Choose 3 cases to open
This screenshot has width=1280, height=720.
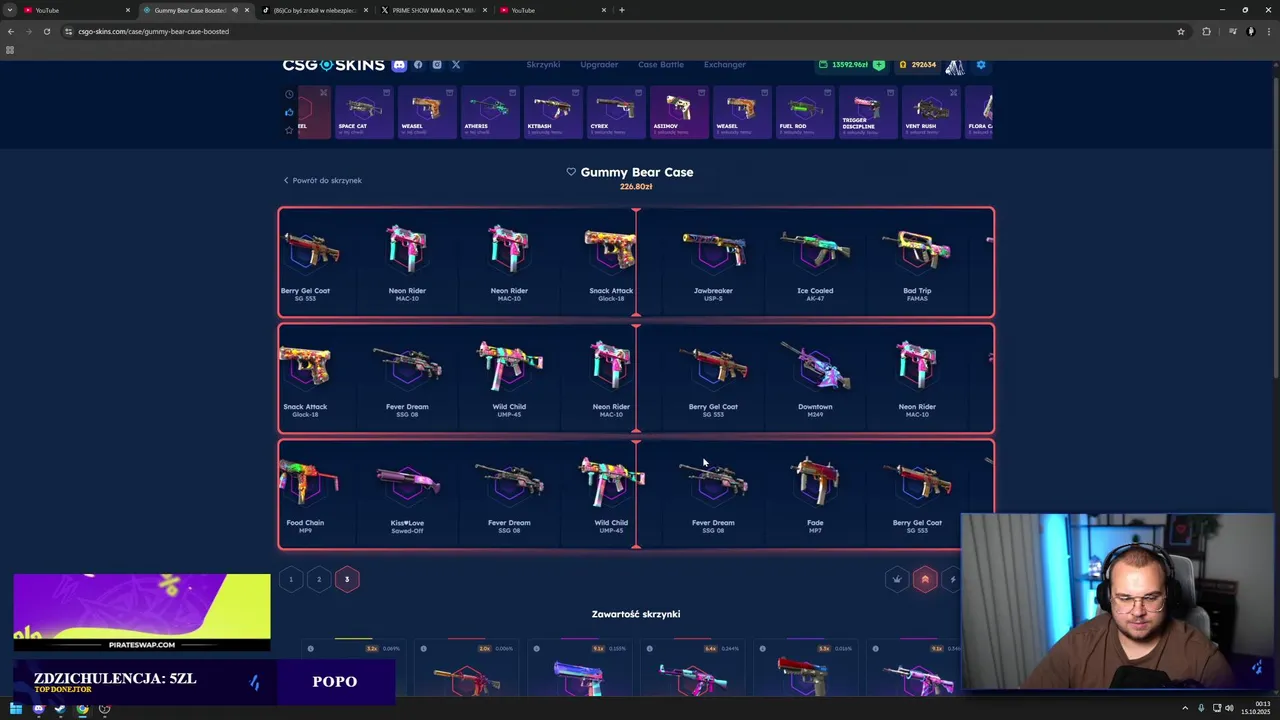pos(347,579)
